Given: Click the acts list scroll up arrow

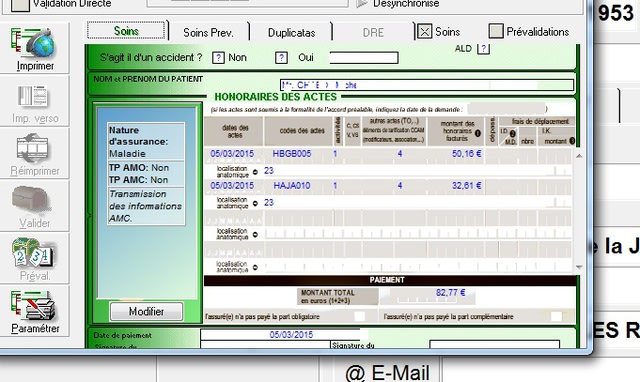Looking at the screenshot, I should tap(579, 156).
